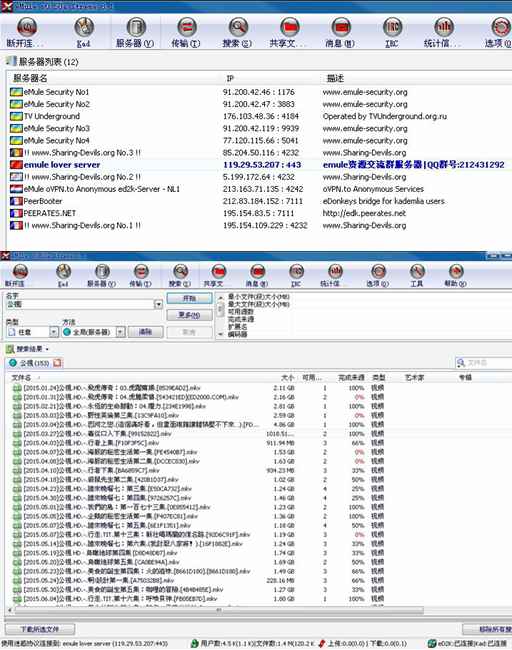Screen dimensions: 512x650
Task: Select server eMule Security No1
Action: [x=56, y=92]
